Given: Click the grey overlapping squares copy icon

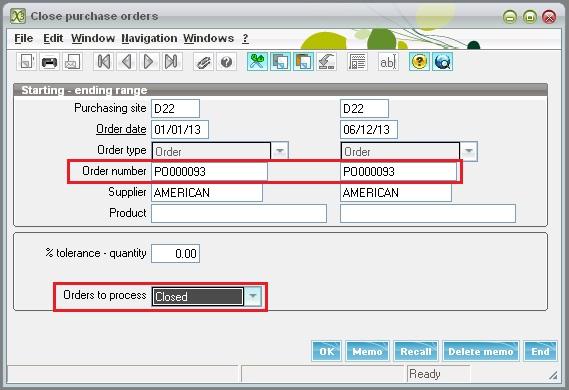Looking at the screenshot, I should (280, 62).
